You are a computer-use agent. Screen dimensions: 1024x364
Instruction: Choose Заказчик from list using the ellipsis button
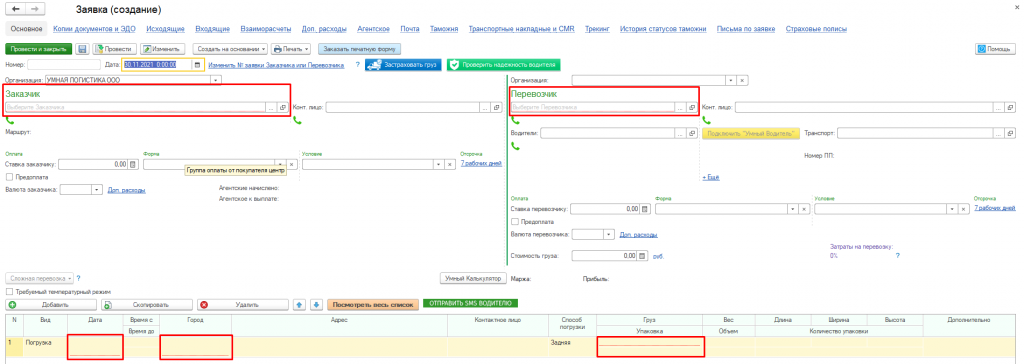(x=272, y=107)
